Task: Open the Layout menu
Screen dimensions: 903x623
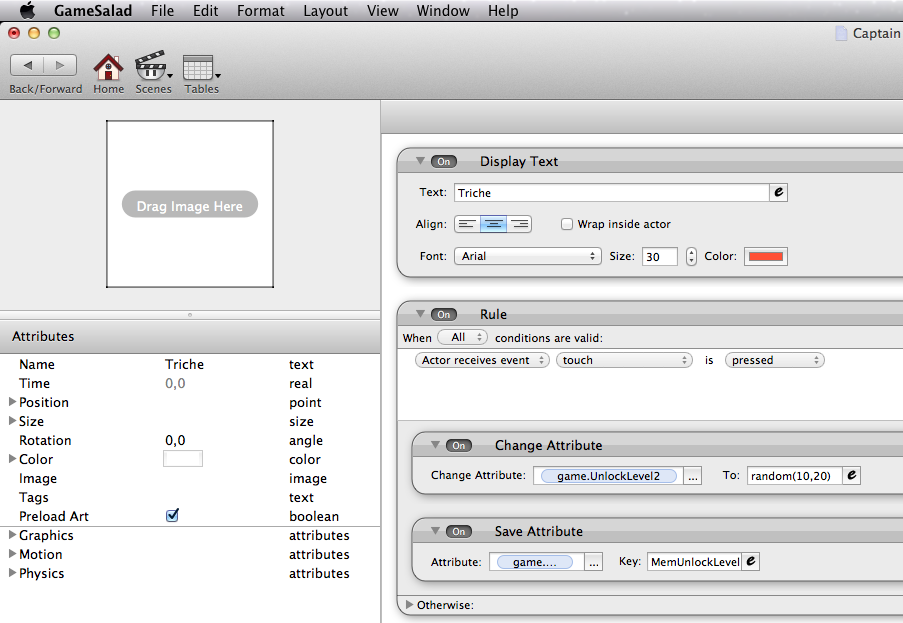Action: (325, 11)
